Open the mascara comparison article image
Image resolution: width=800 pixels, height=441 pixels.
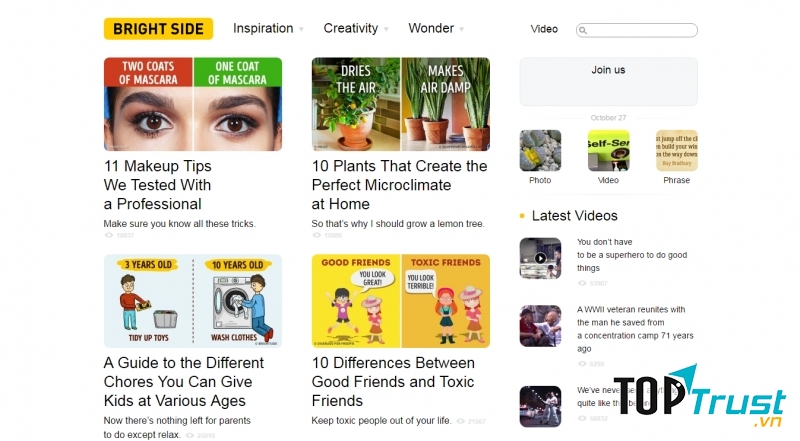(x=193, y=104)
